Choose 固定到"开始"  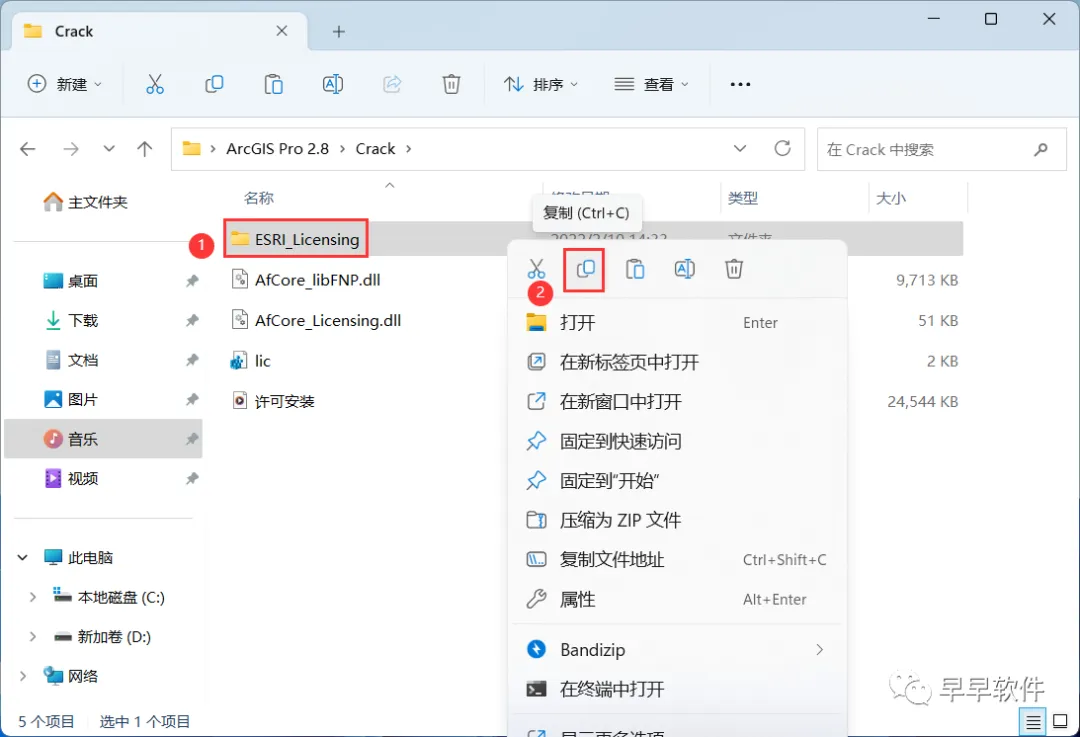click(x=677, y=481)
